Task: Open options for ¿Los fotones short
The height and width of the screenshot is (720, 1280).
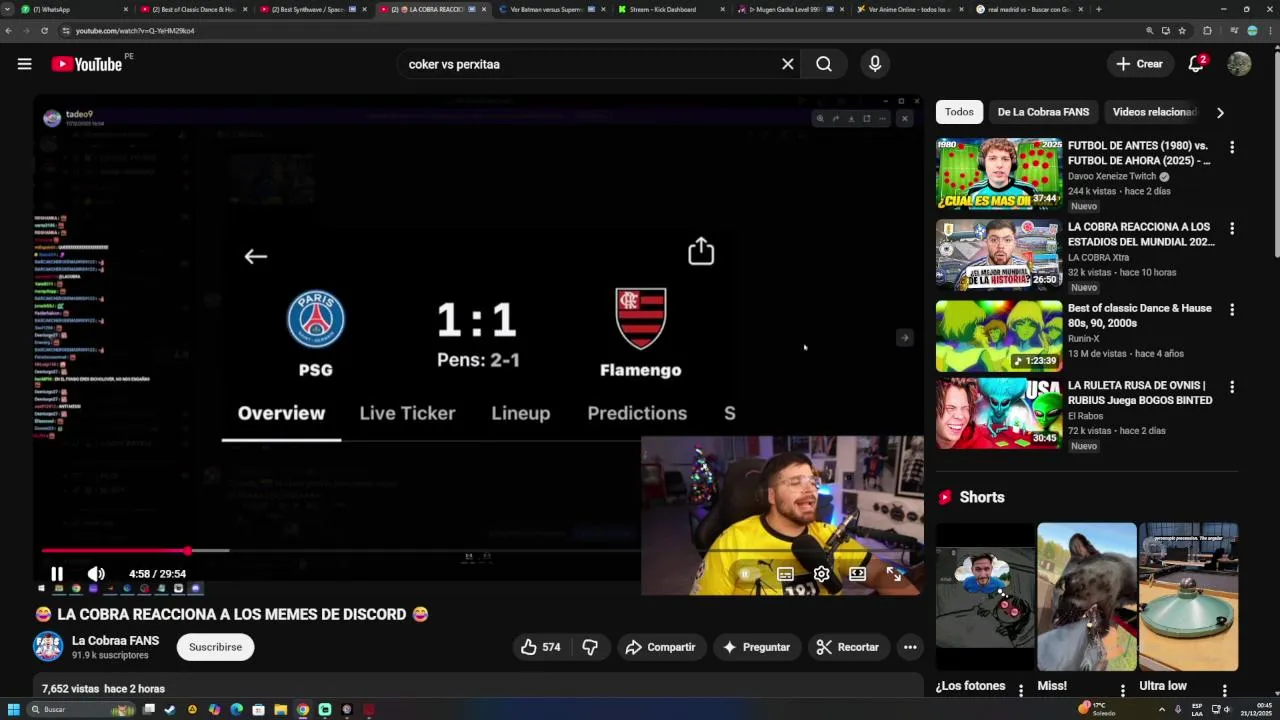Action: point(1021,690)
